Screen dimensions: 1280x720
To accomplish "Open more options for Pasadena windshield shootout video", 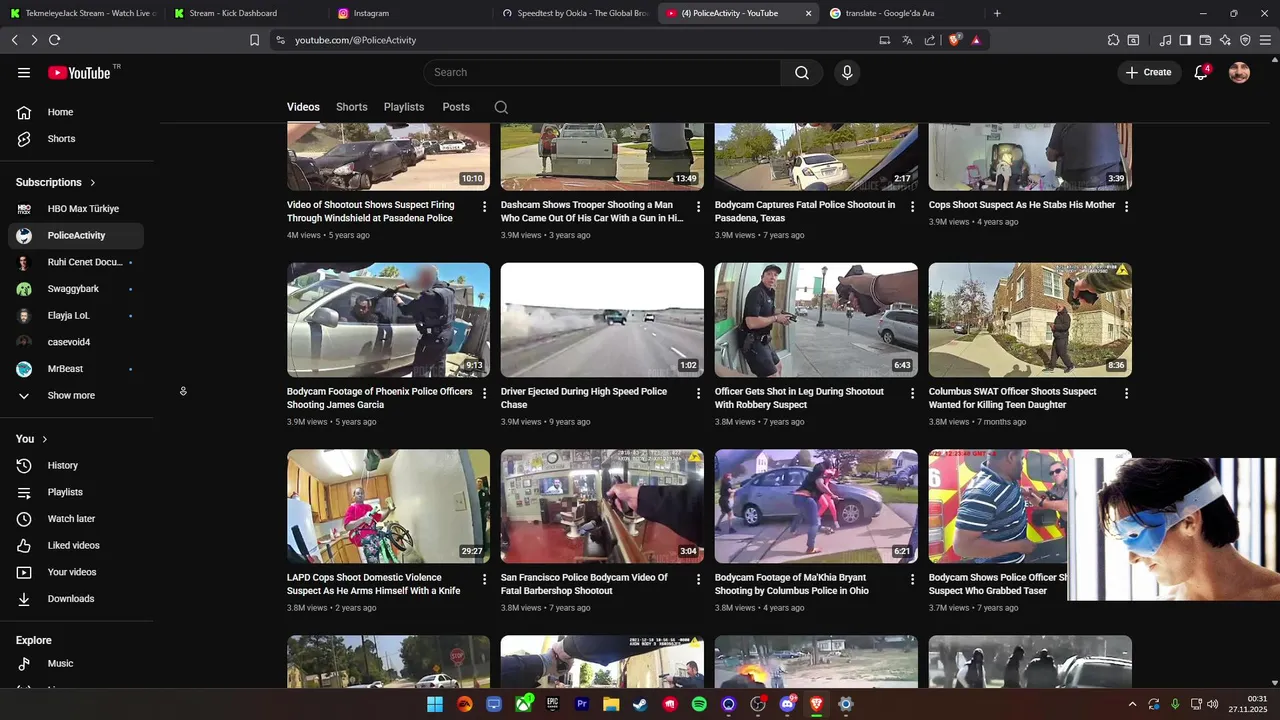I will [485, 207].
